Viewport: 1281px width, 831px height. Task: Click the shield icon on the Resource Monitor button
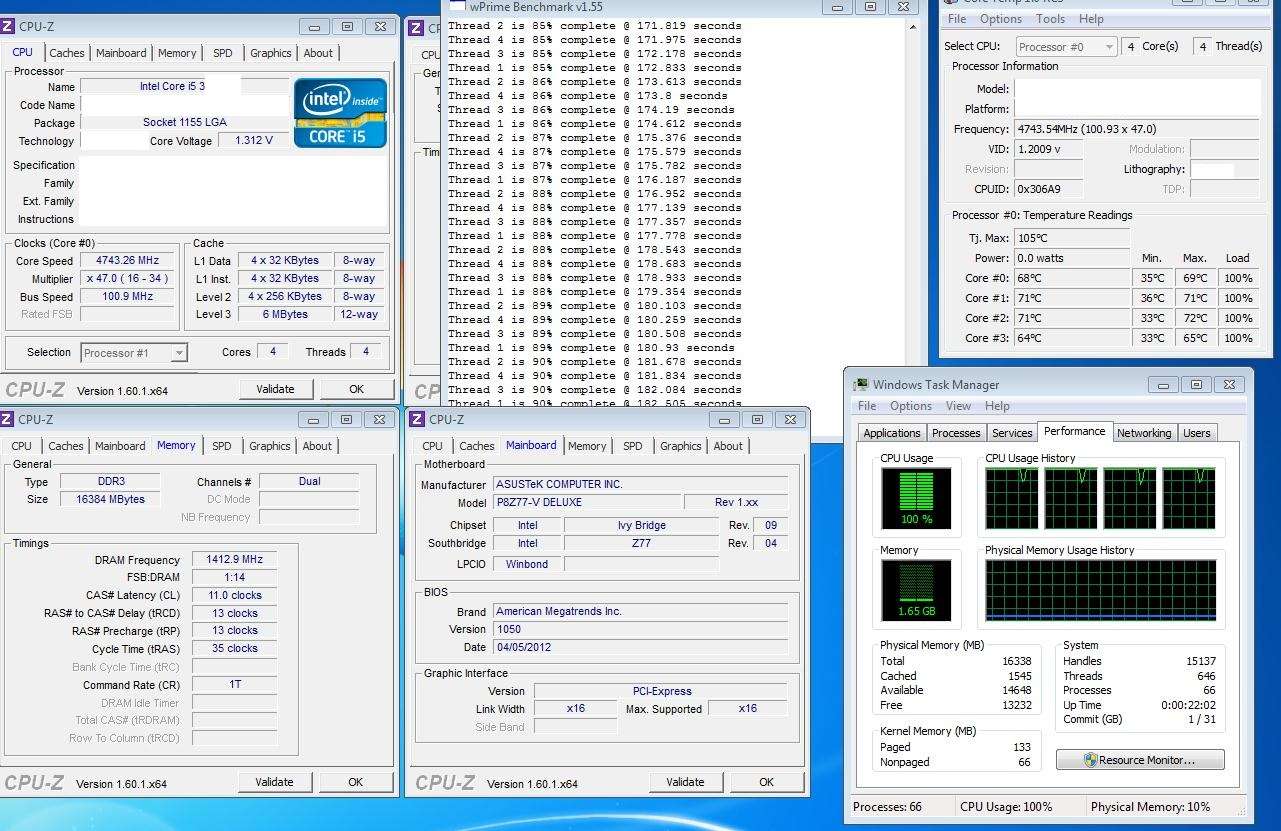pyautogui.click(x=1090, y=760)
